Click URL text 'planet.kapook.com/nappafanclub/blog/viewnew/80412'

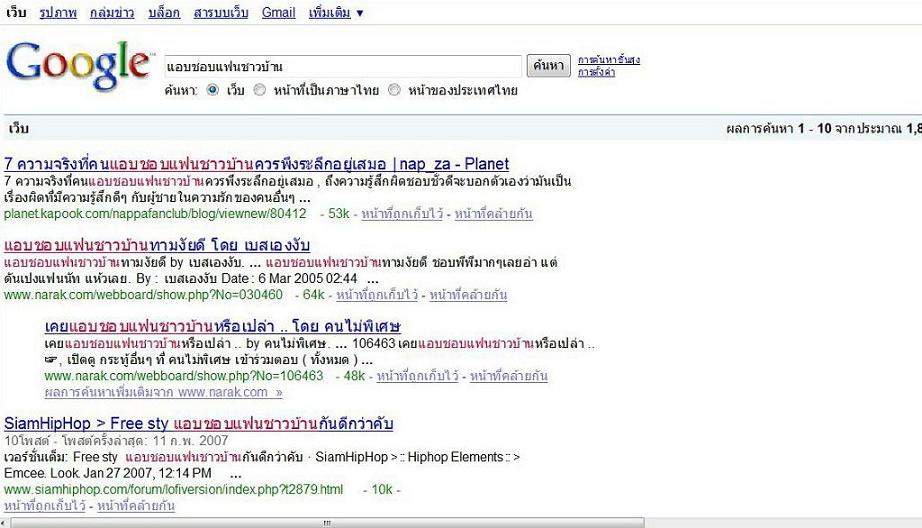tap(155, 214)
